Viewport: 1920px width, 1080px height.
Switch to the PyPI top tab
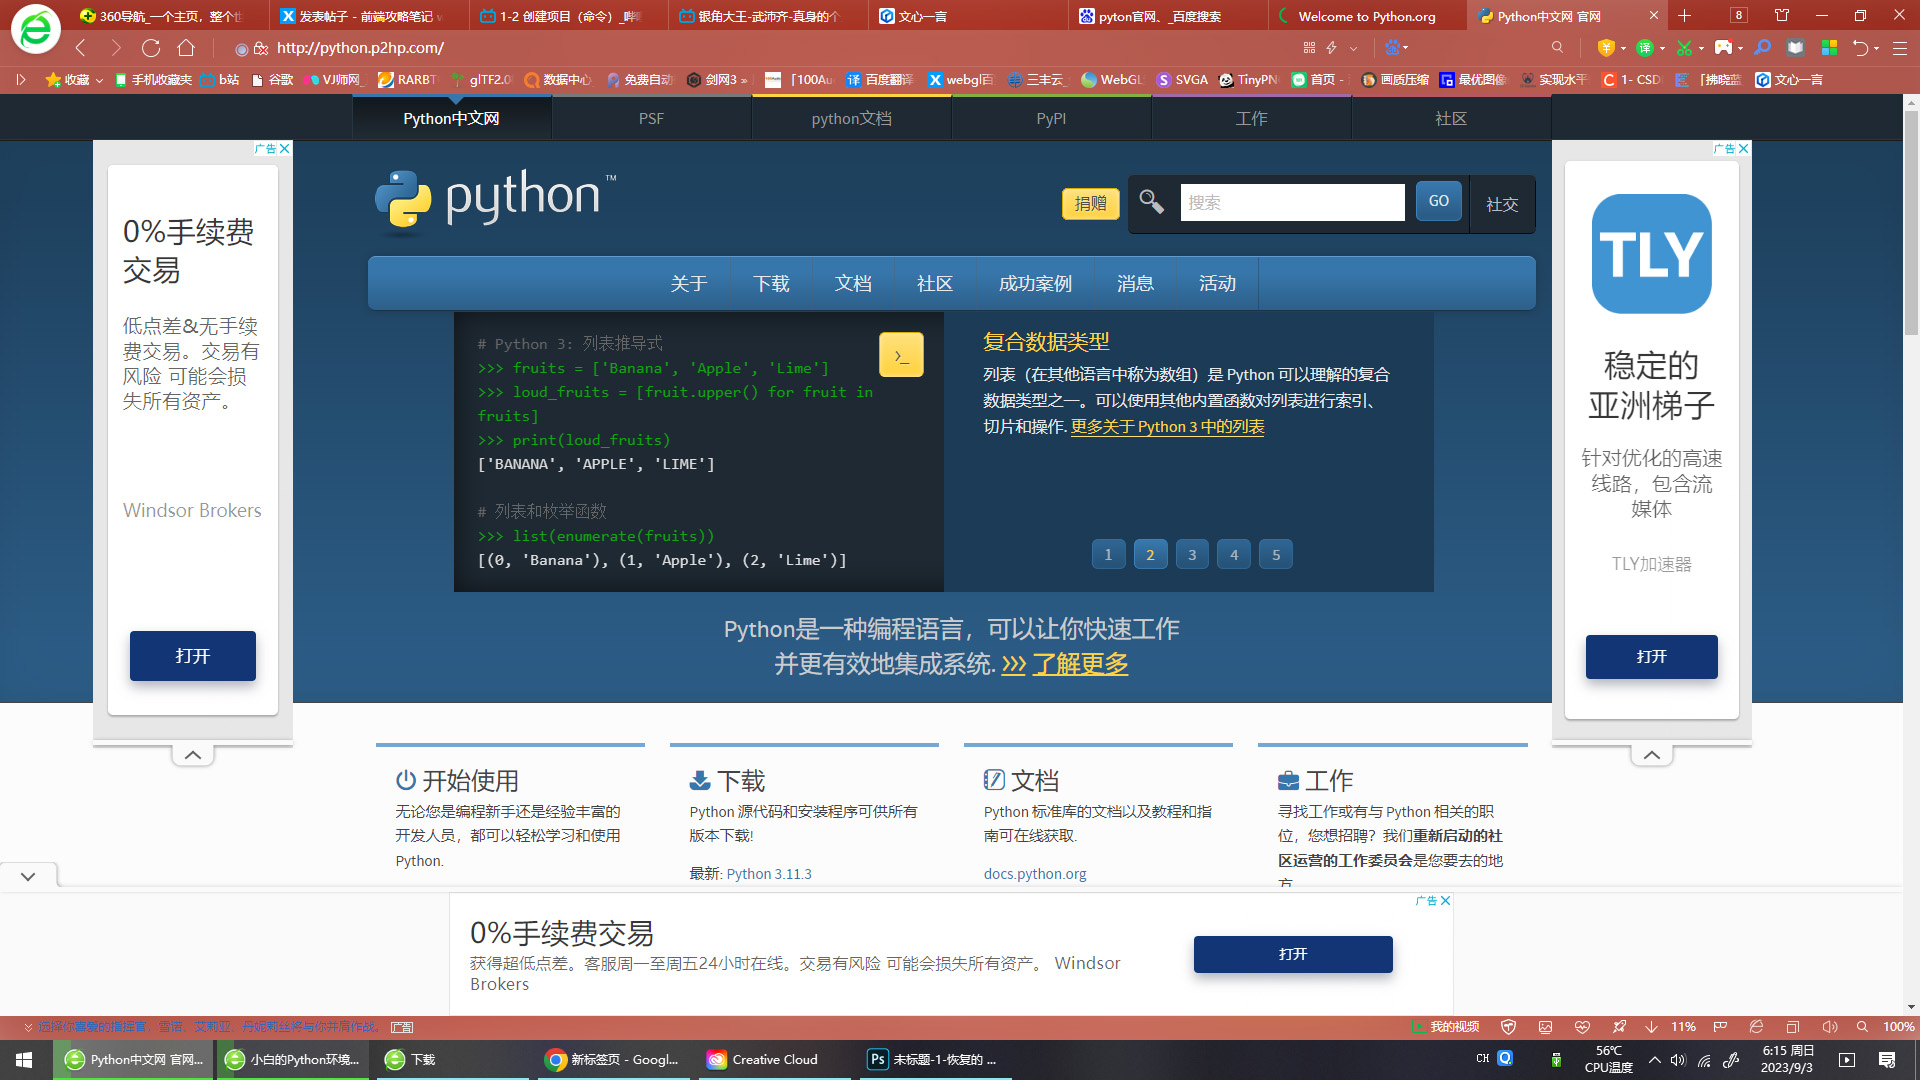1051,118
